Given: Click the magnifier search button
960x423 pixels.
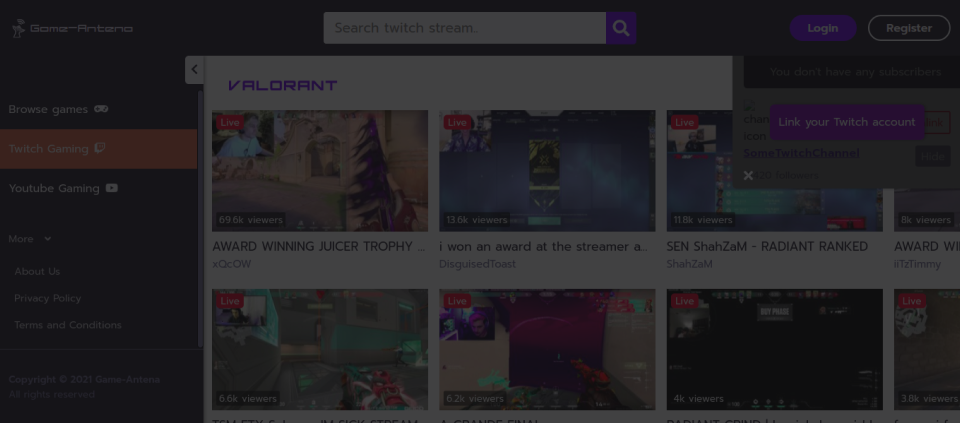Looking at the screenshot, I should [621, 28].
